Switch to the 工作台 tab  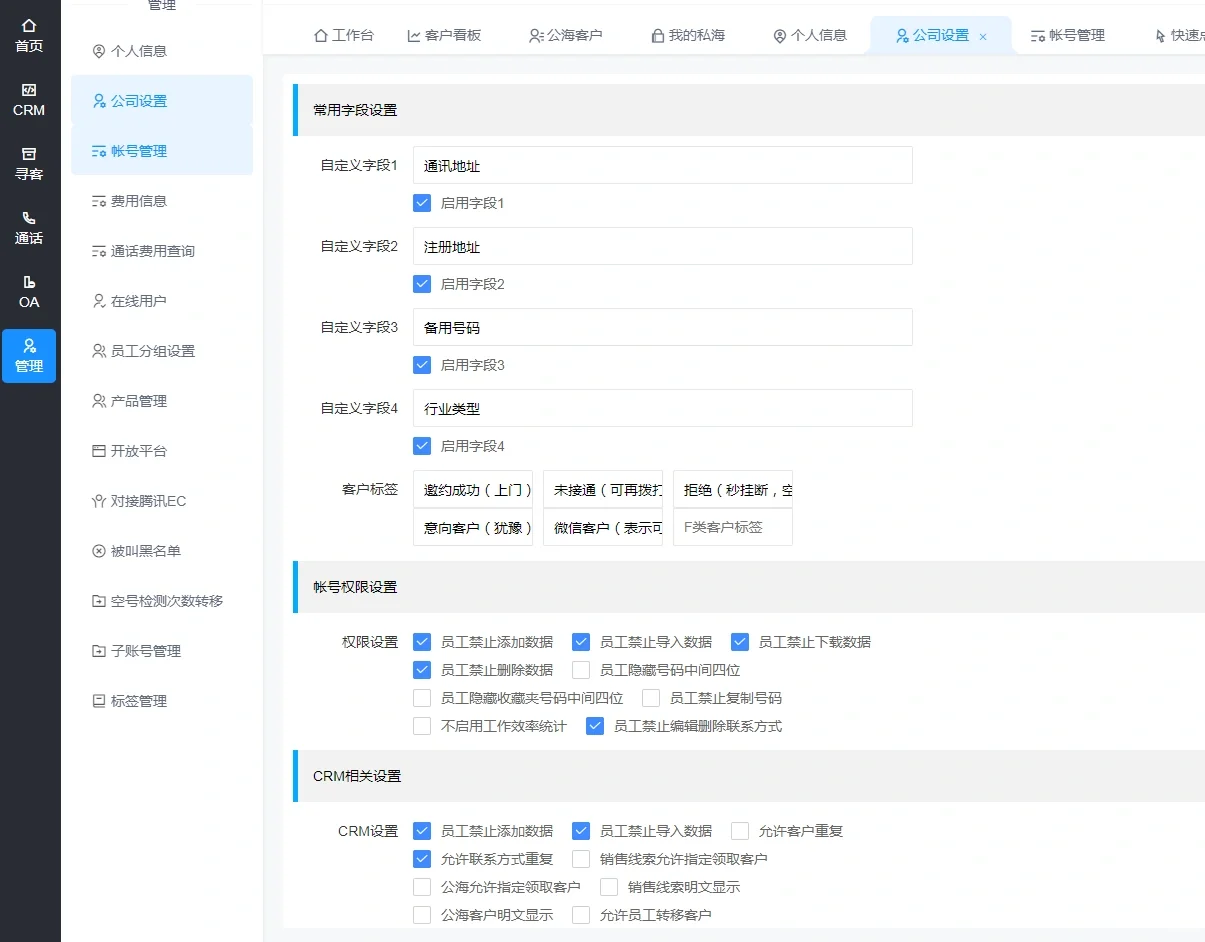(x=344, y=35)
